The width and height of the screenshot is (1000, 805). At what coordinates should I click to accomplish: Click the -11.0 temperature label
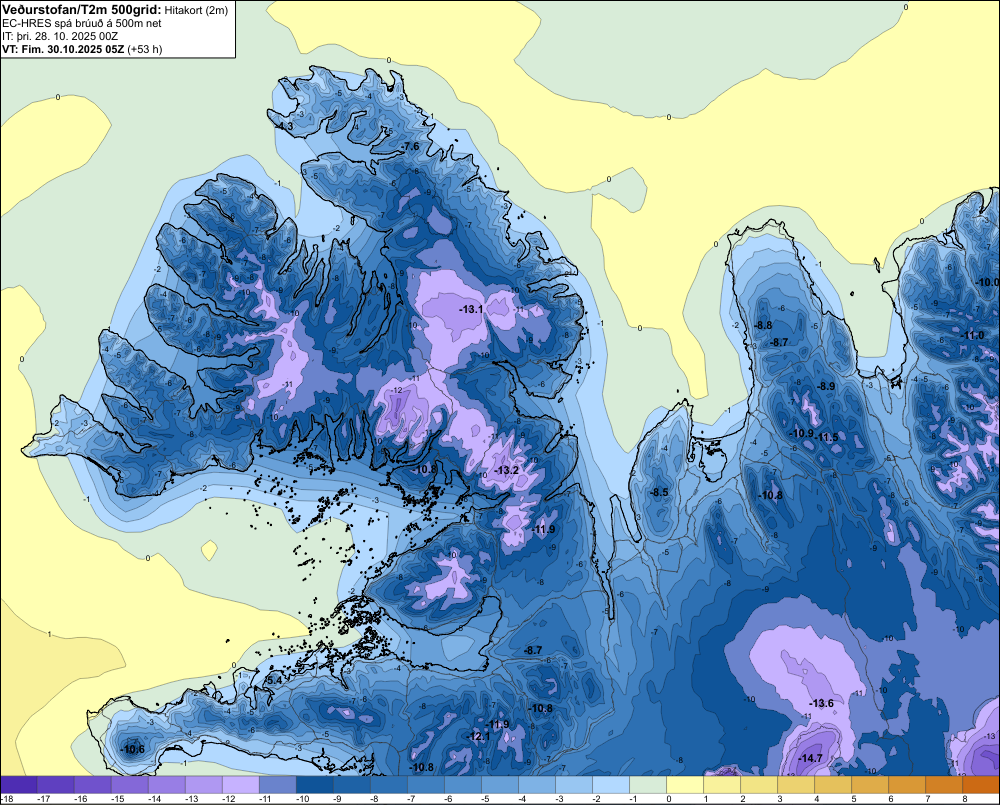973,336
